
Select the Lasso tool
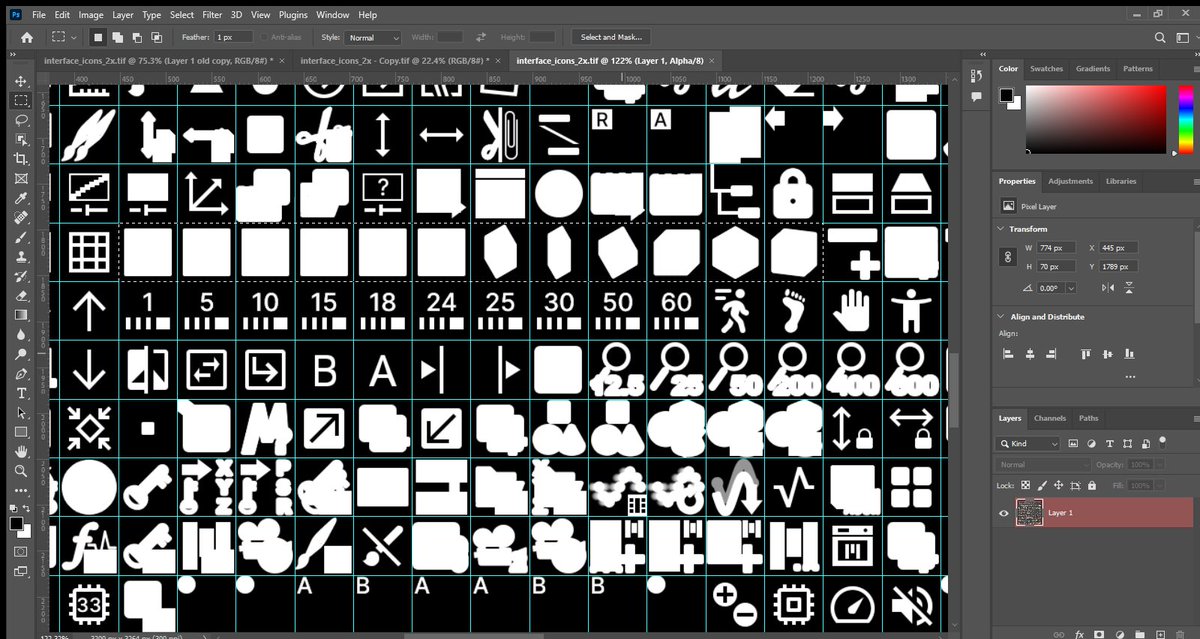click(x=21, y=120)
